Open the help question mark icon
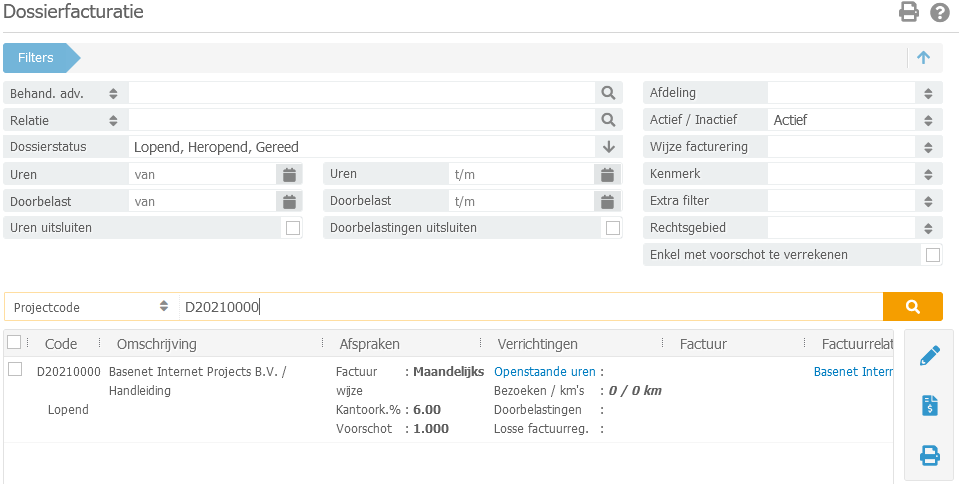Viewport: 959px width, 484px height. click(939, 13)
